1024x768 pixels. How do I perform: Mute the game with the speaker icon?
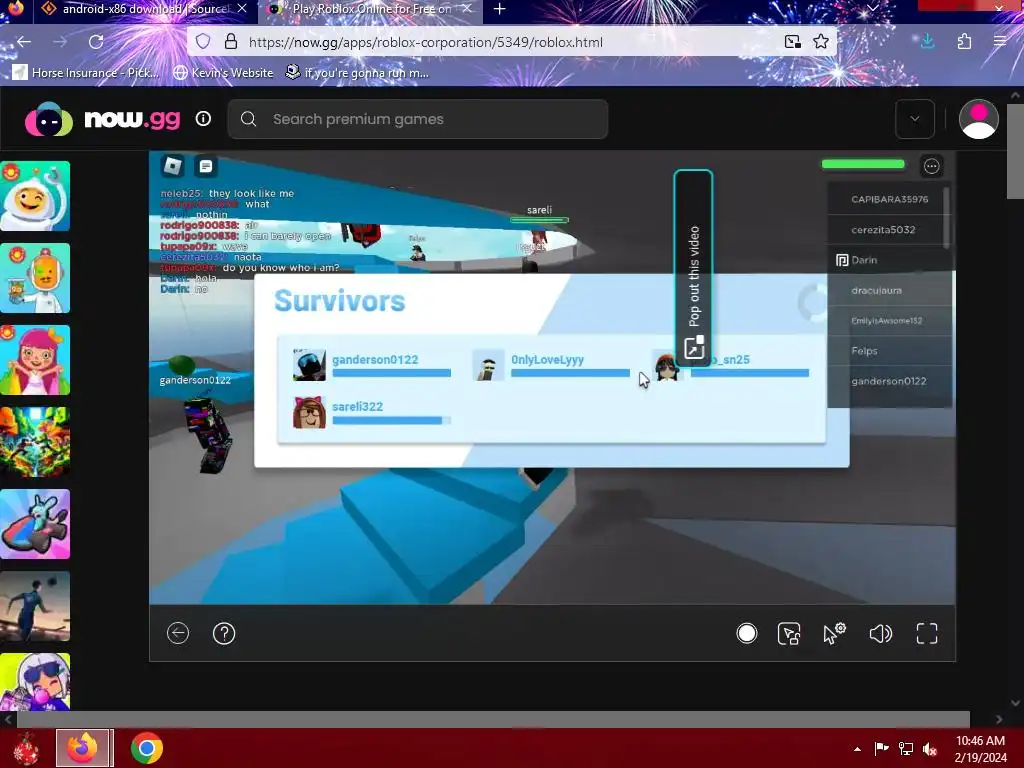[880, 633]
